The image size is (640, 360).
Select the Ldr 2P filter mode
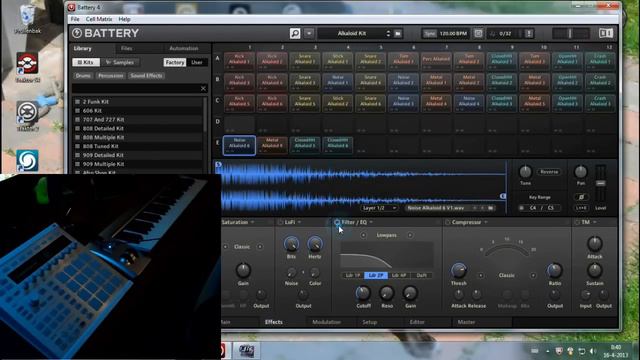[x=376, y=276]
